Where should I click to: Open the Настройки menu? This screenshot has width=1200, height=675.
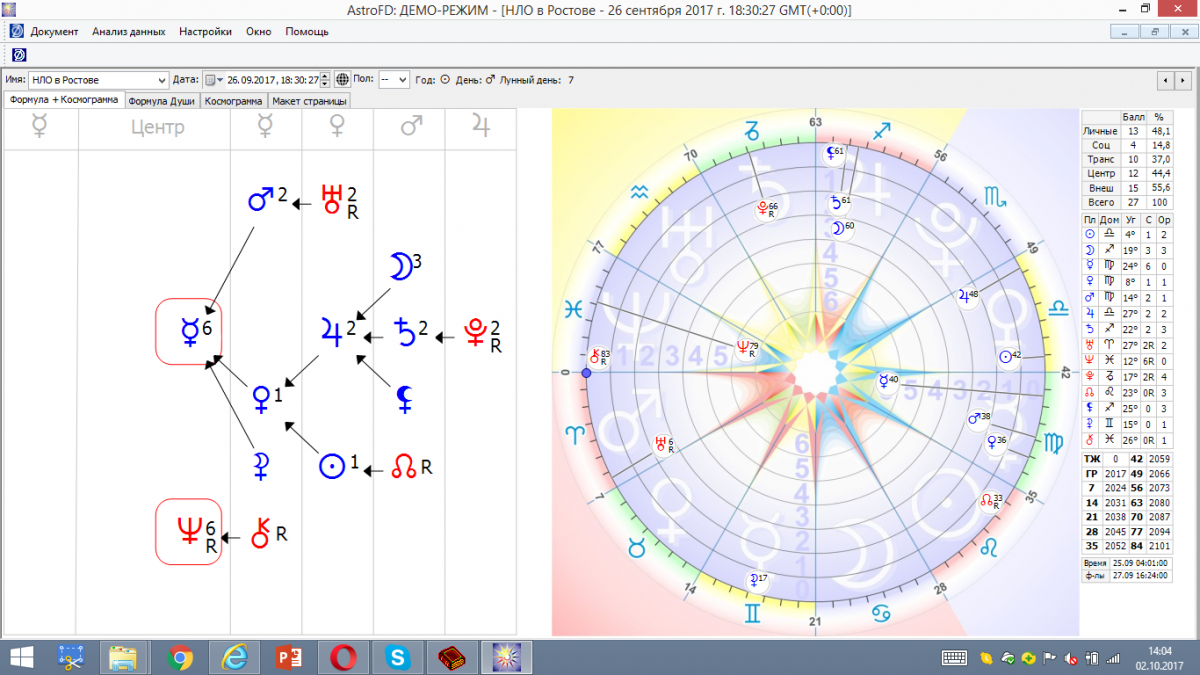pyautogui.click(x=205, y=31)
